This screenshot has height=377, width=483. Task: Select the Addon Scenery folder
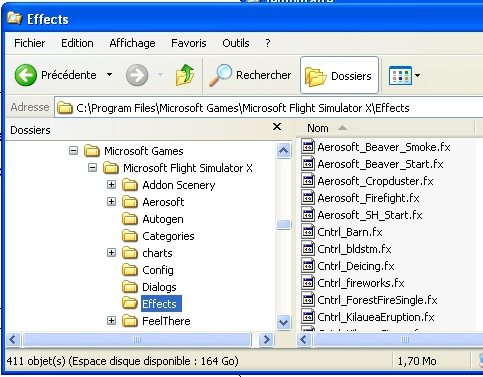(179, 185)
